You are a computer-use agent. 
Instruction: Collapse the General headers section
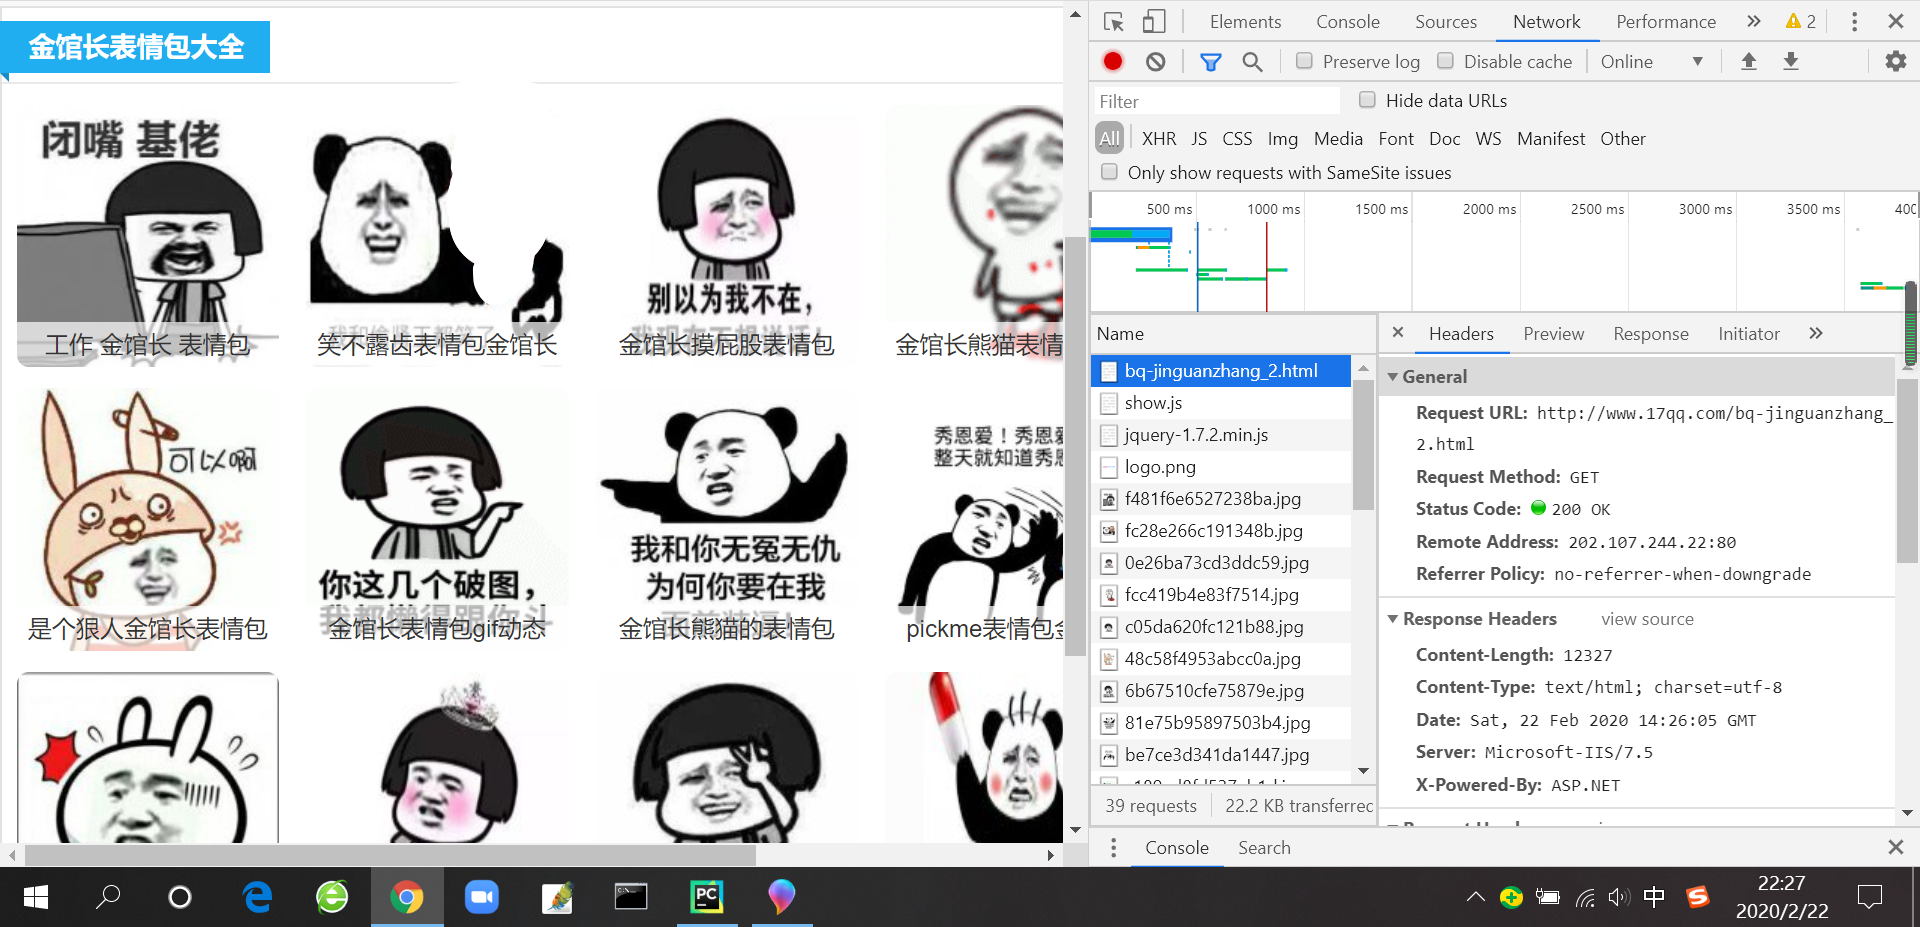pos(1393,376)
